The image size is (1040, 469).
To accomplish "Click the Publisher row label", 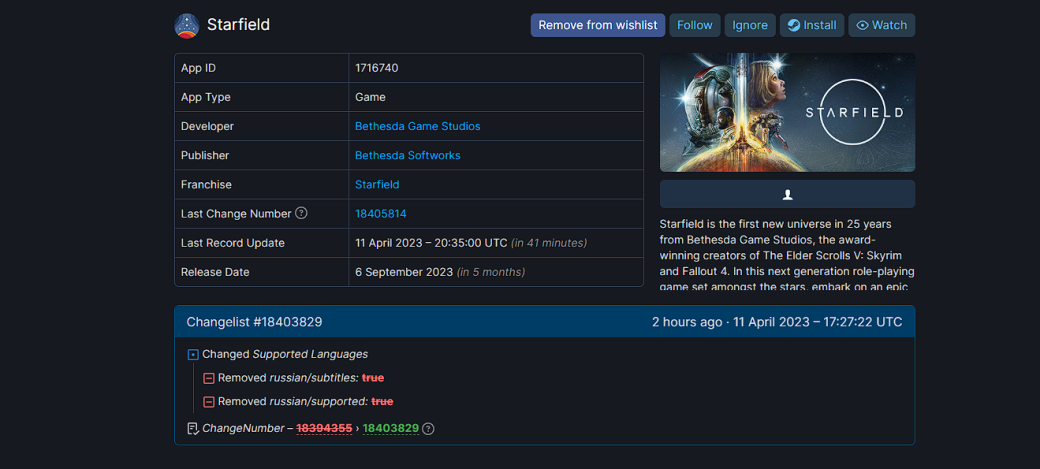I will click(205, 155).
